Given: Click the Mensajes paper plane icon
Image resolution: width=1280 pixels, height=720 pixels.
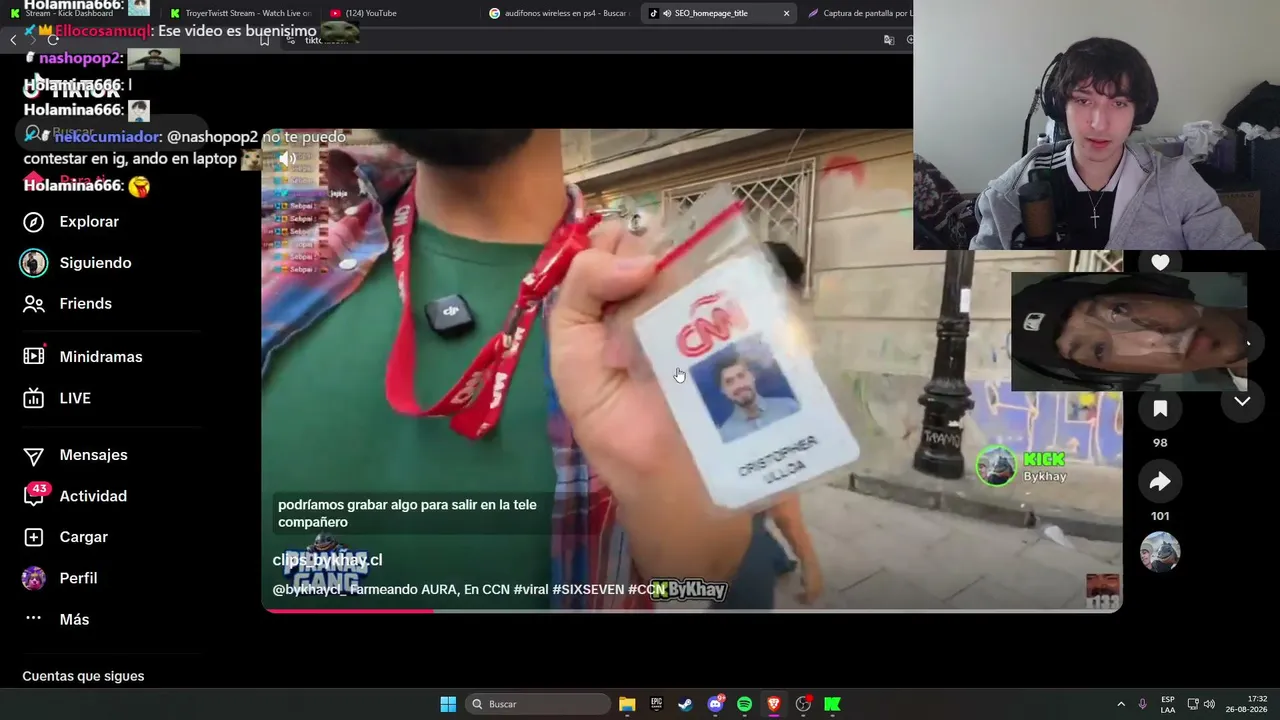Looking at the screenshot, I should point(34,456).
